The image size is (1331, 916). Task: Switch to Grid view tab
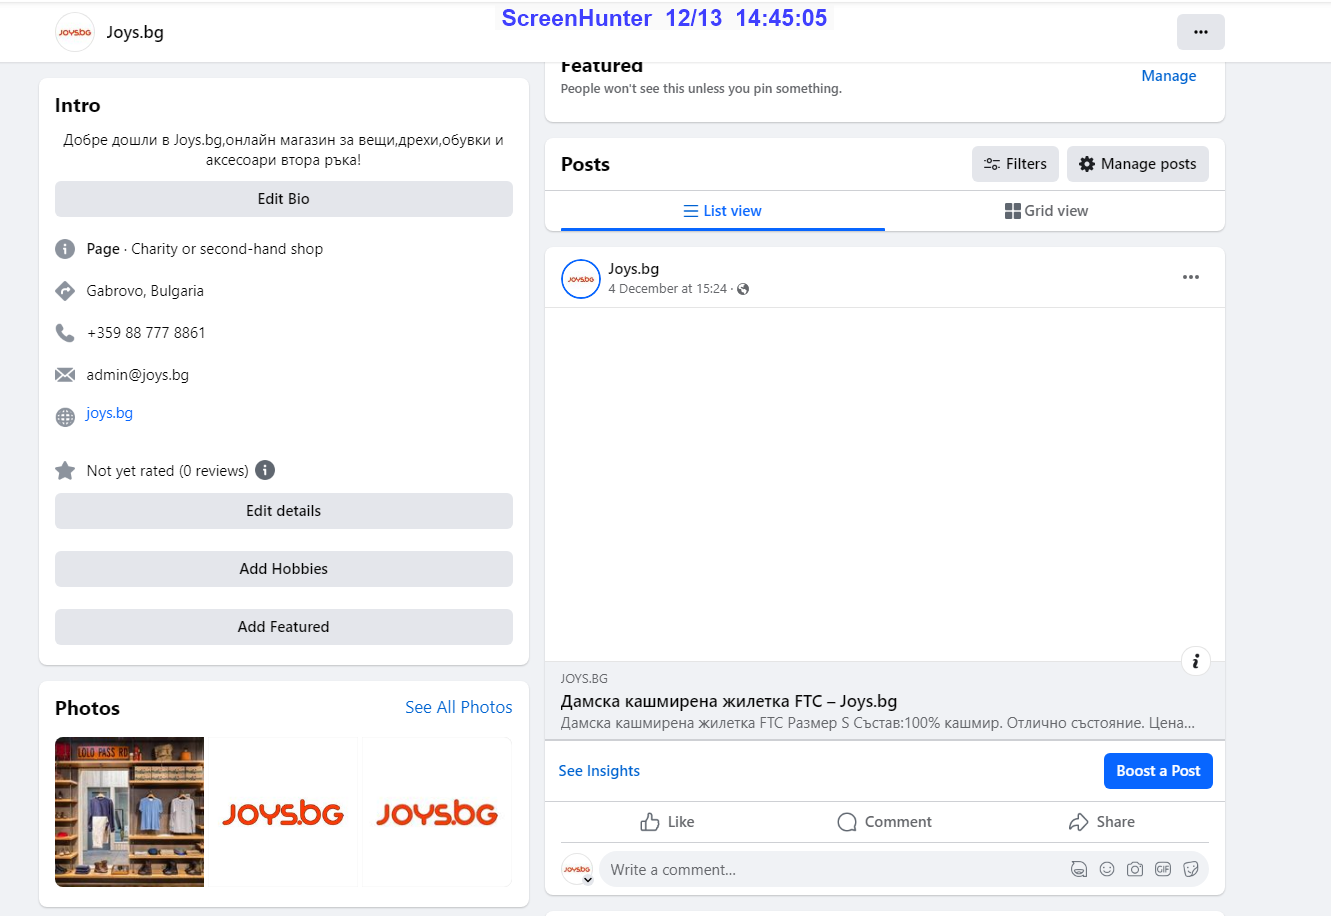tap(1047, 211)
